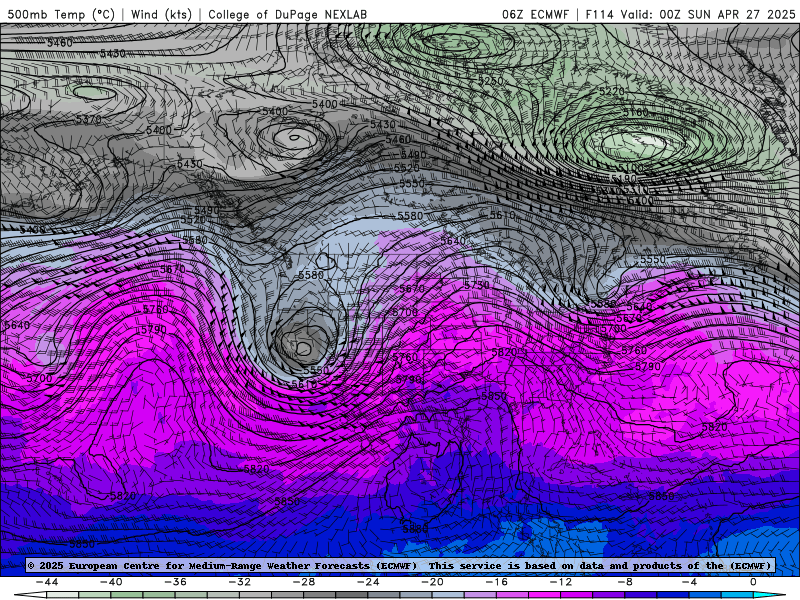Select the -12 colorbar label
The width and height of the screenshot is (800, 600).
click(x=561, y=582)
